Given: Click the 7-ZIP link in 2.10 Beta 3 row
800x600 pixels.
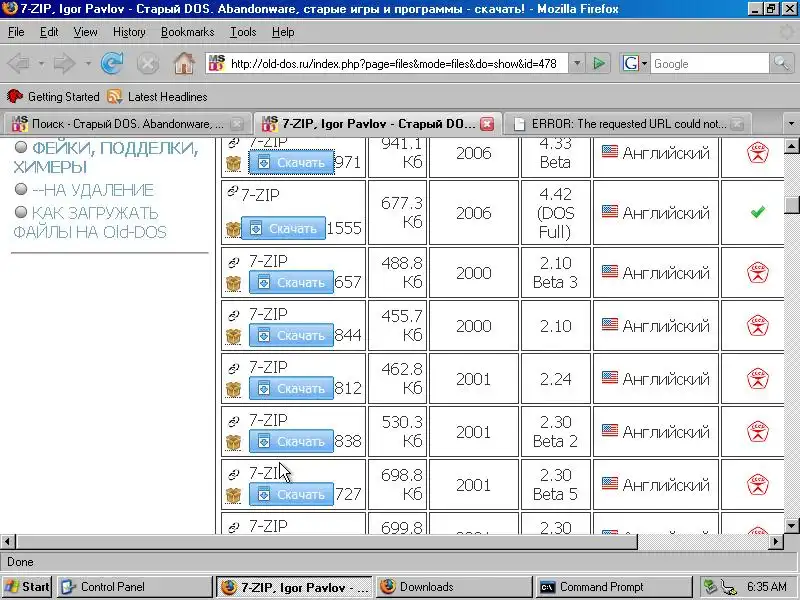Looking at the screenshot, I should coord(268,261).
